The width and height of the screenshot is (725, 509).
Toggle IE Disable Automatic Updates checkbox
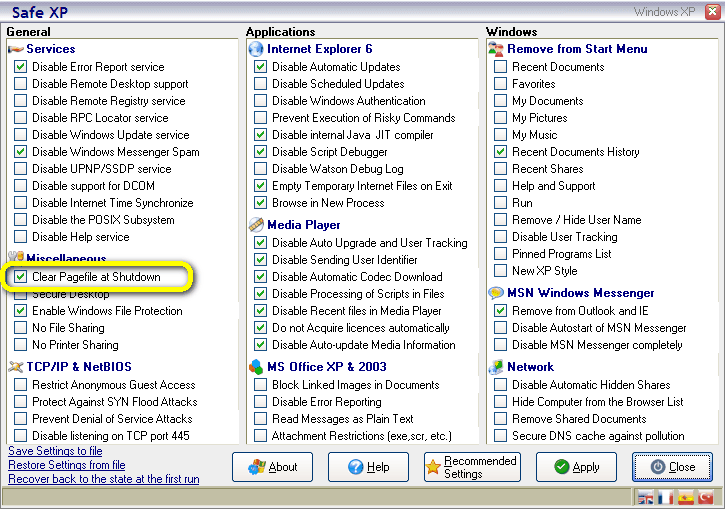[260, 67]
